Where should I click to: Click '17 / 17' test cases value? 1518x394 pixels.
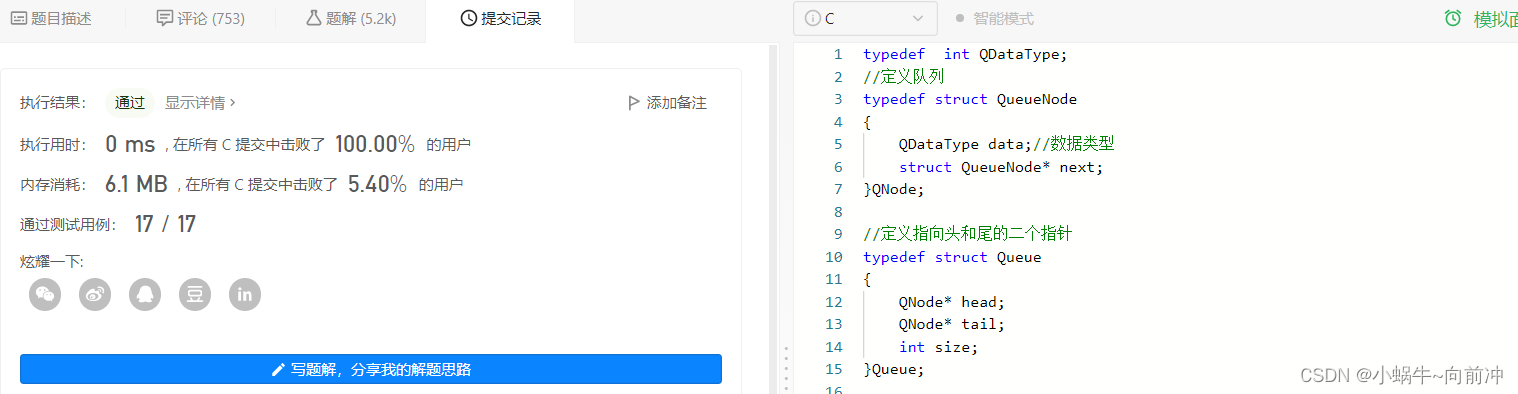165,224
